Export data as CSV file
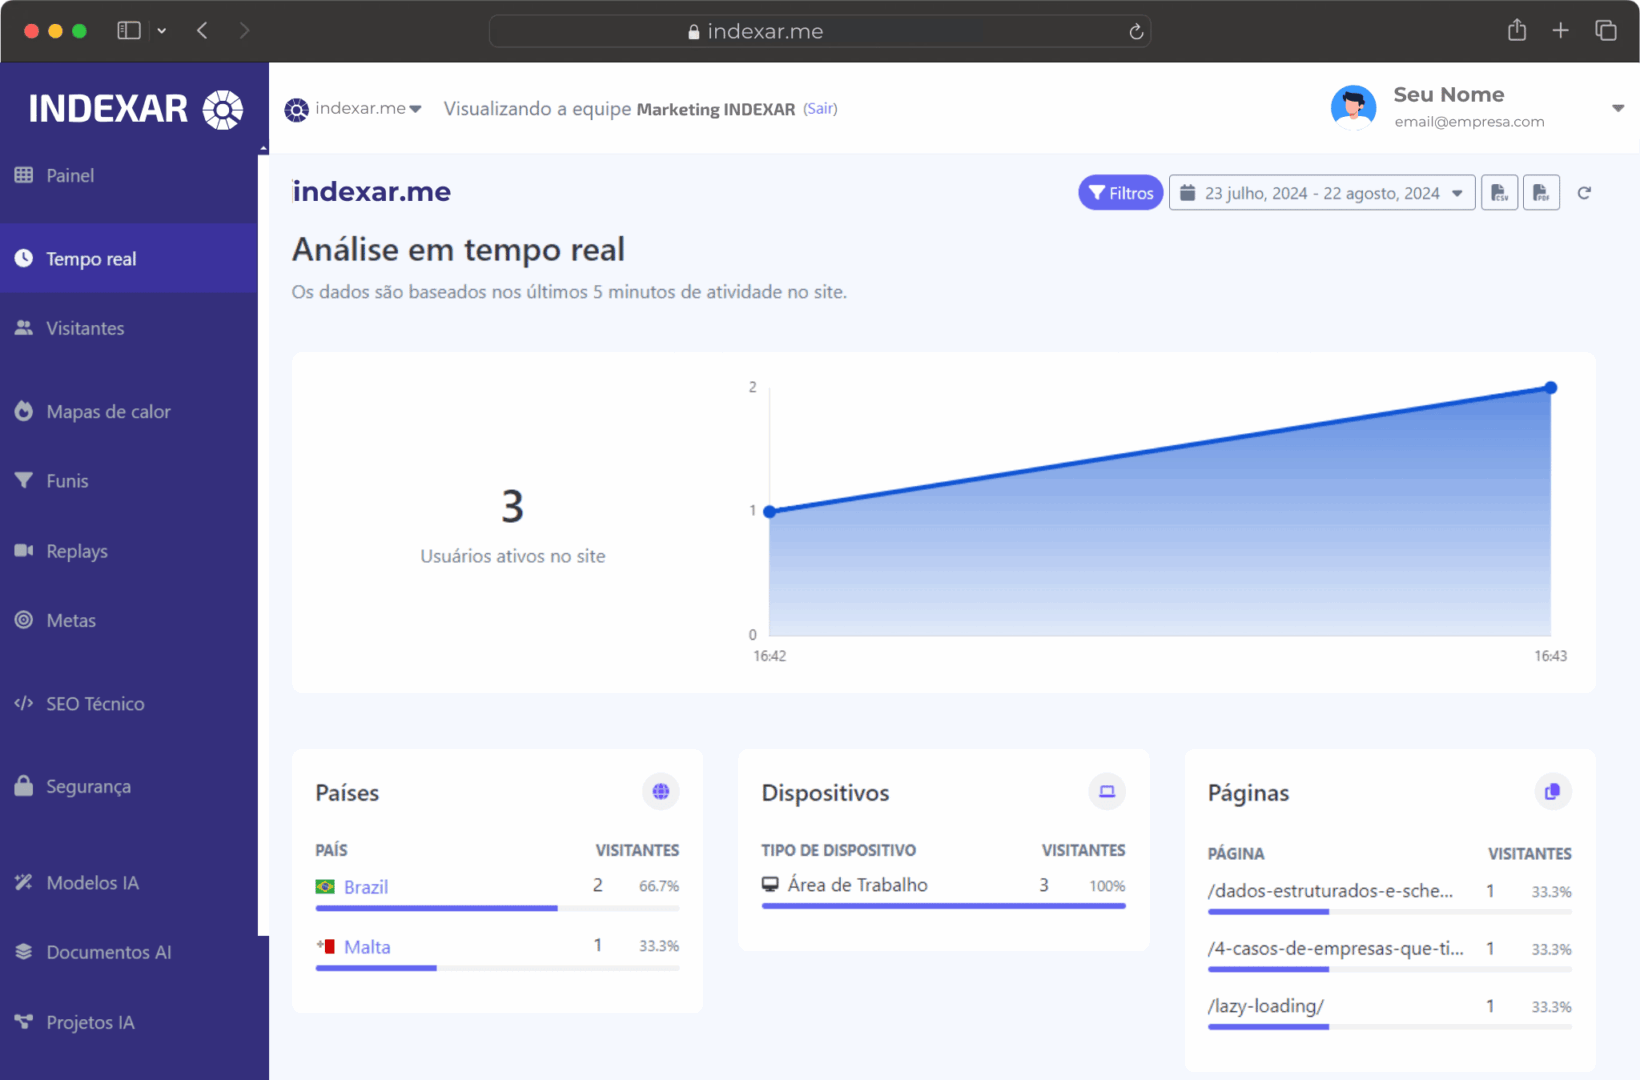The width and height of the screenshot is (1640, 1080). [1499, 193]
